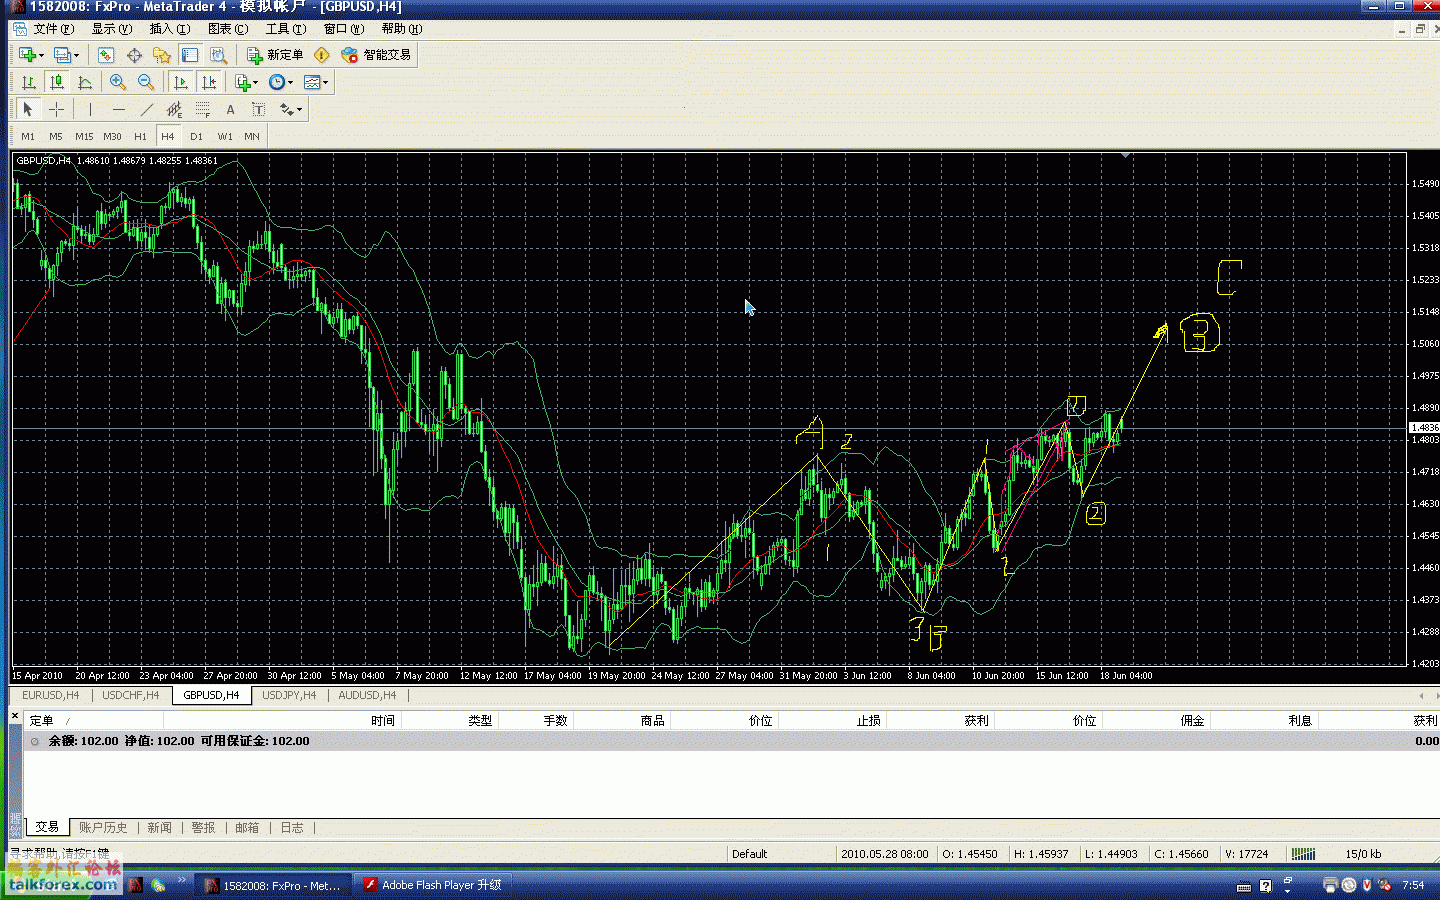Open the chart Templates icon
This screenshot has width=1440, height=900.
(312, 82)
